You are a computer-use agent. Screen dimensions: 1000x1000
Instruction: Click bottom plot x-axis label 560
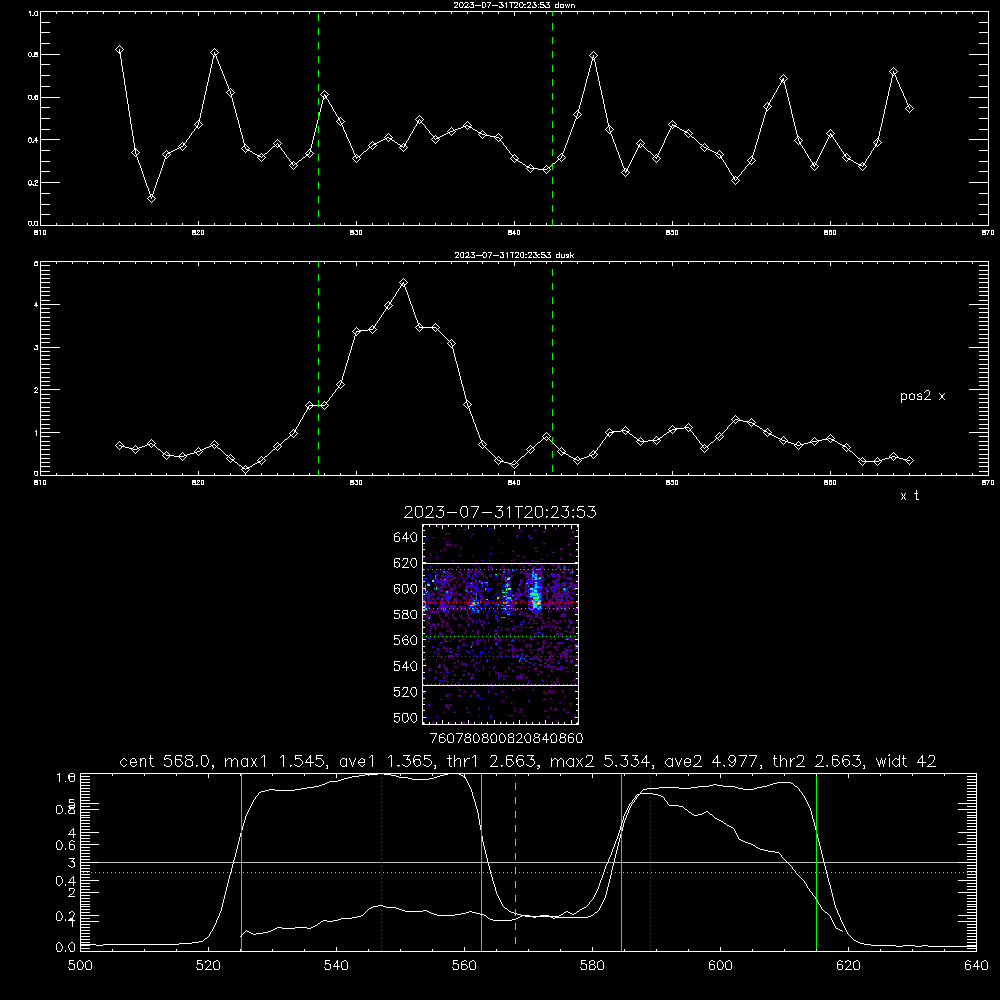coord(464,966)
